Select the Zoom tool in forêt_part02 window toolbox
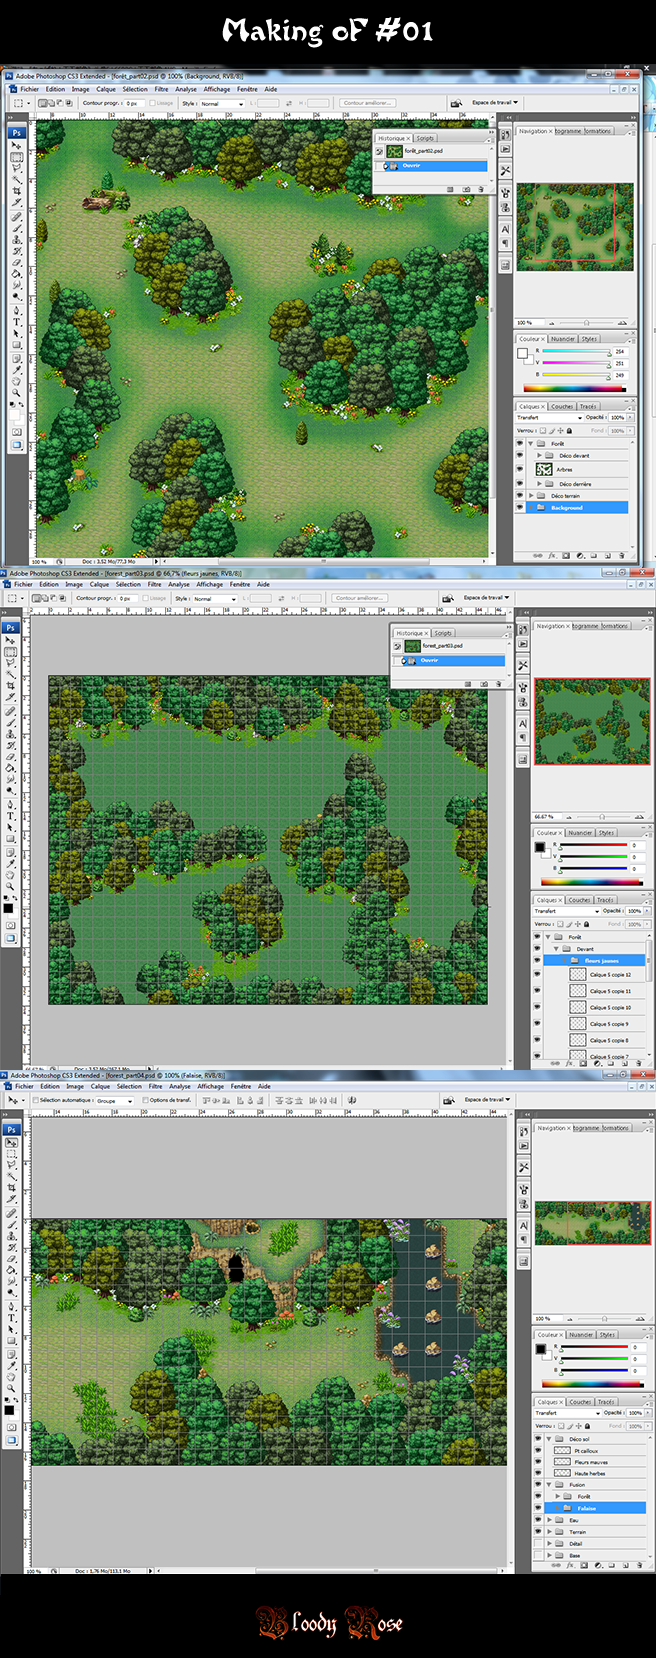 [17, 392]
